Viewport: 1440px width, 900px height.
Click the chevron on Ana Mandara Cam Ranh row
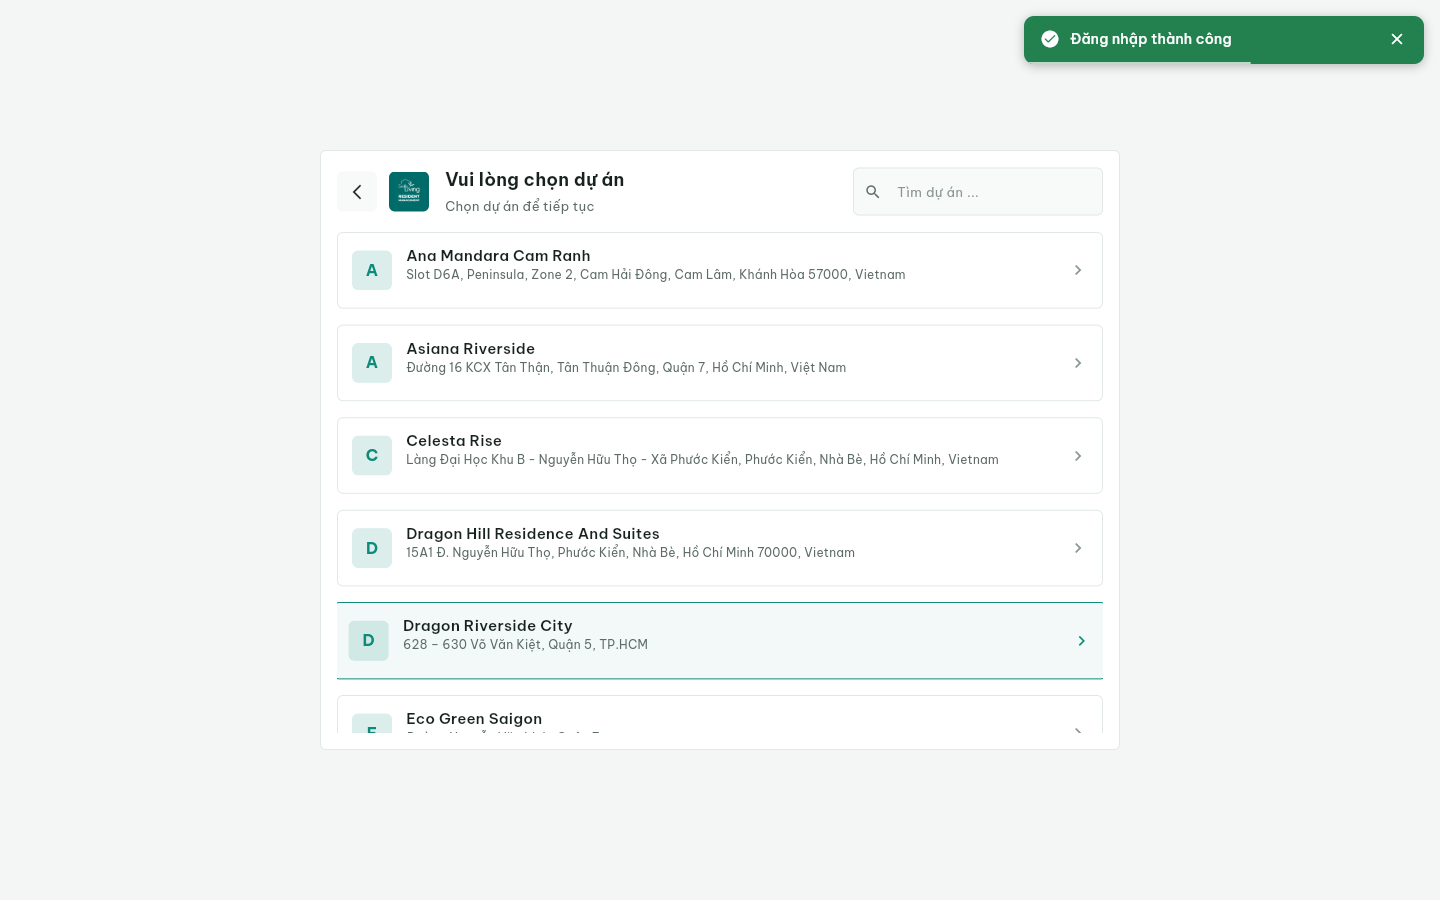(1078, 270)
